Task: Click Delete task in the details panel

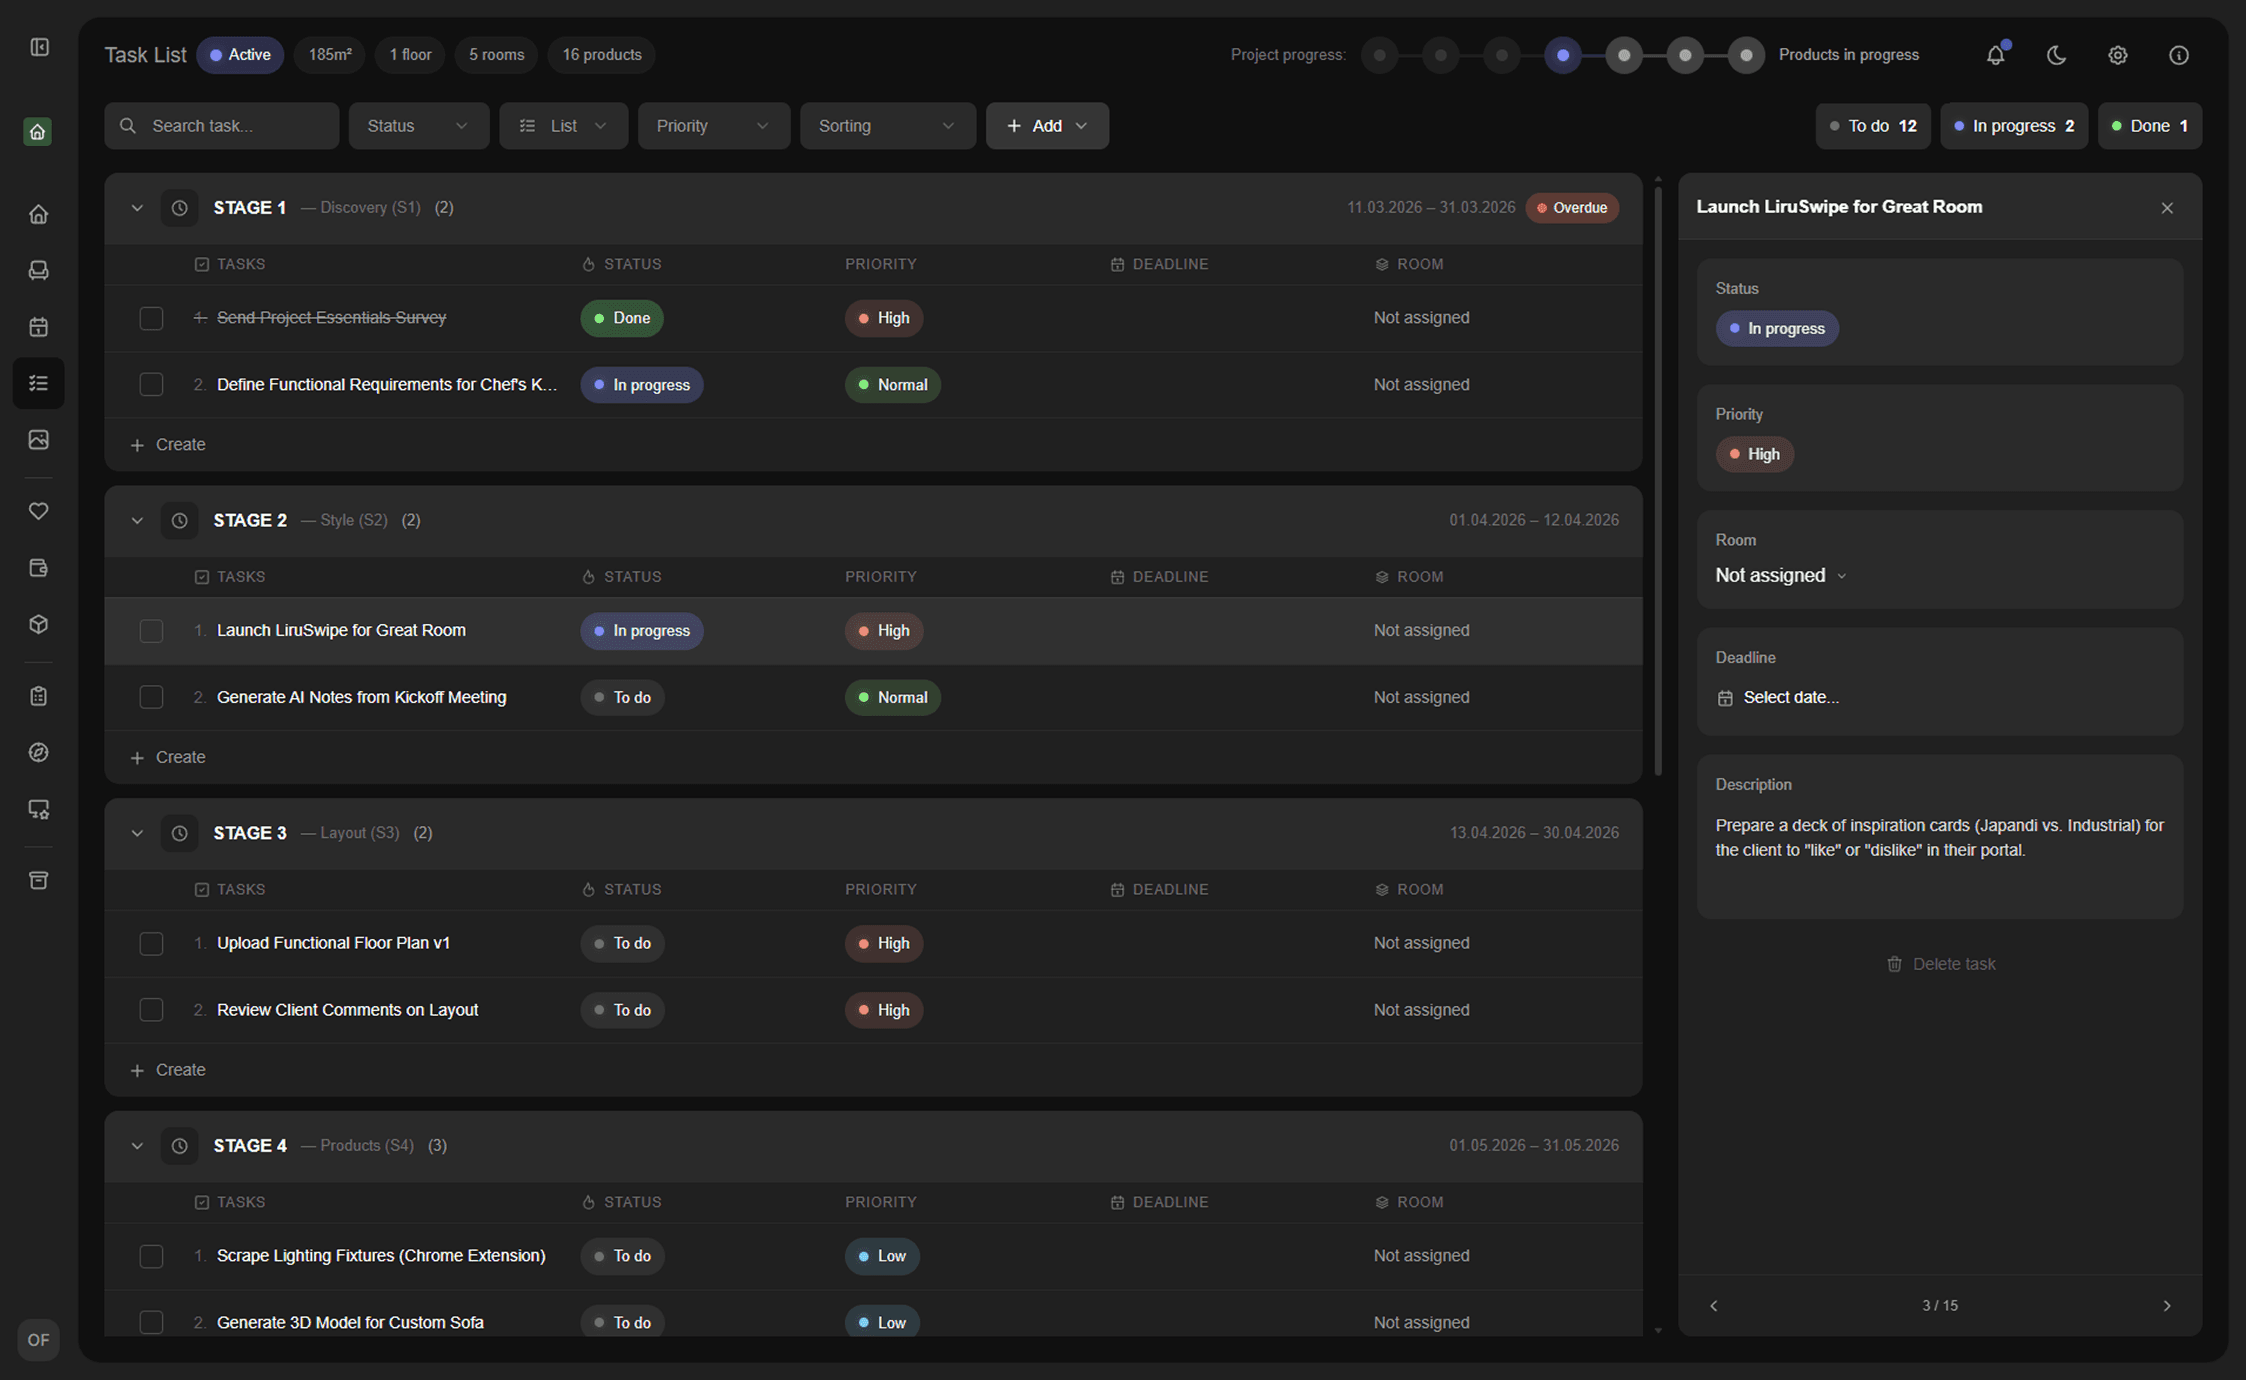Action: (1940, 963)
